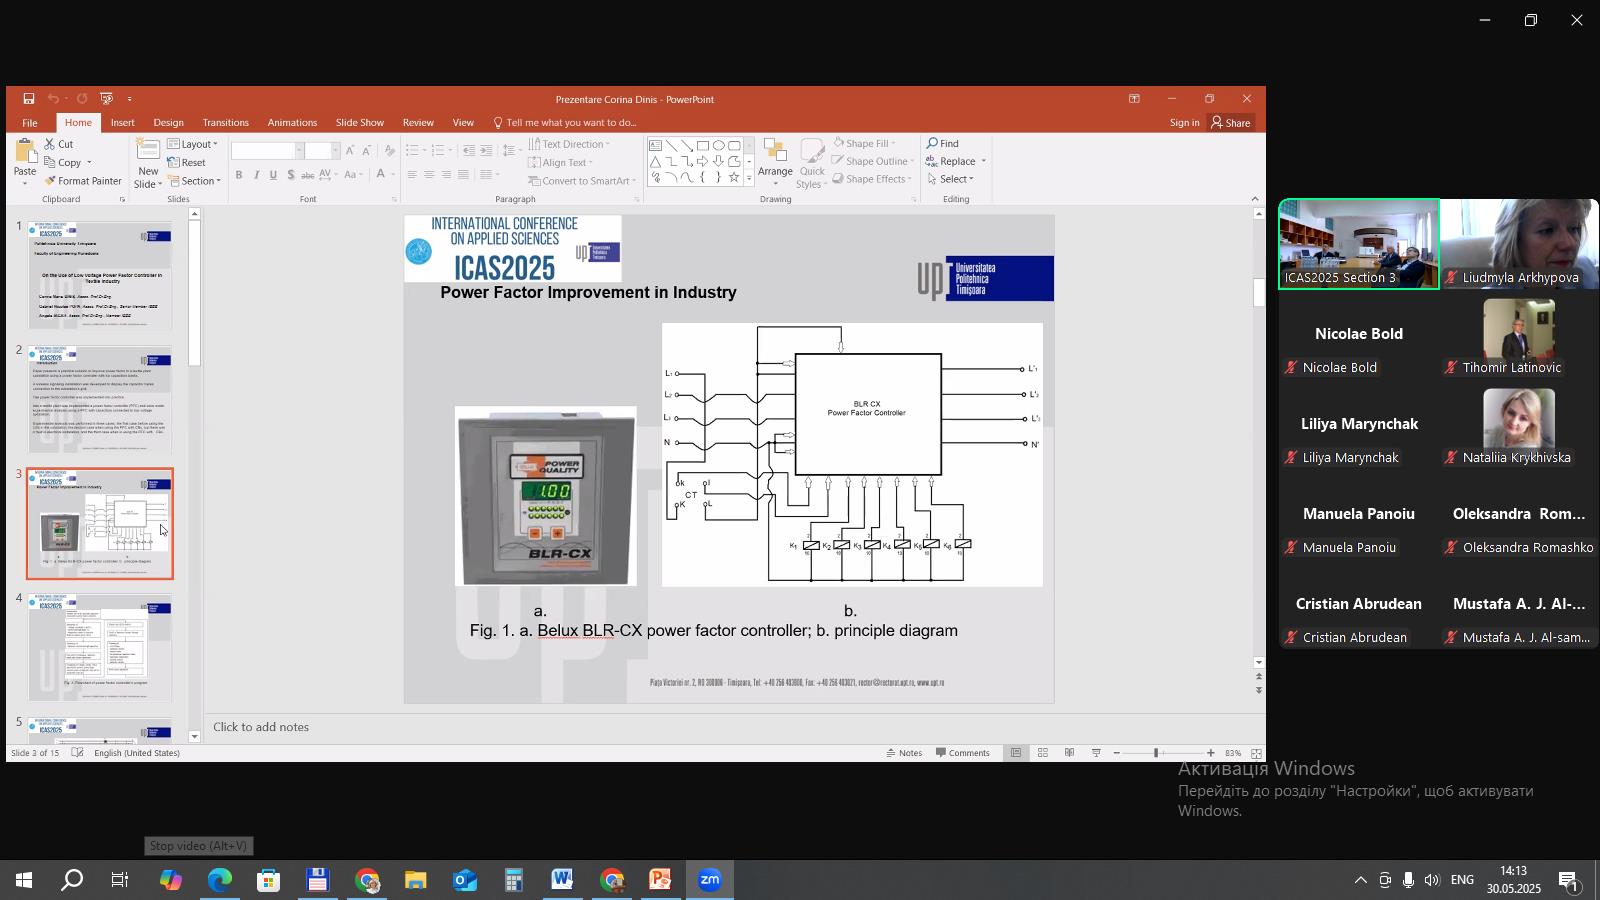Click Normal view icon in status bar
This screenshot has height=900, width=1600.
click(1016, 753)
